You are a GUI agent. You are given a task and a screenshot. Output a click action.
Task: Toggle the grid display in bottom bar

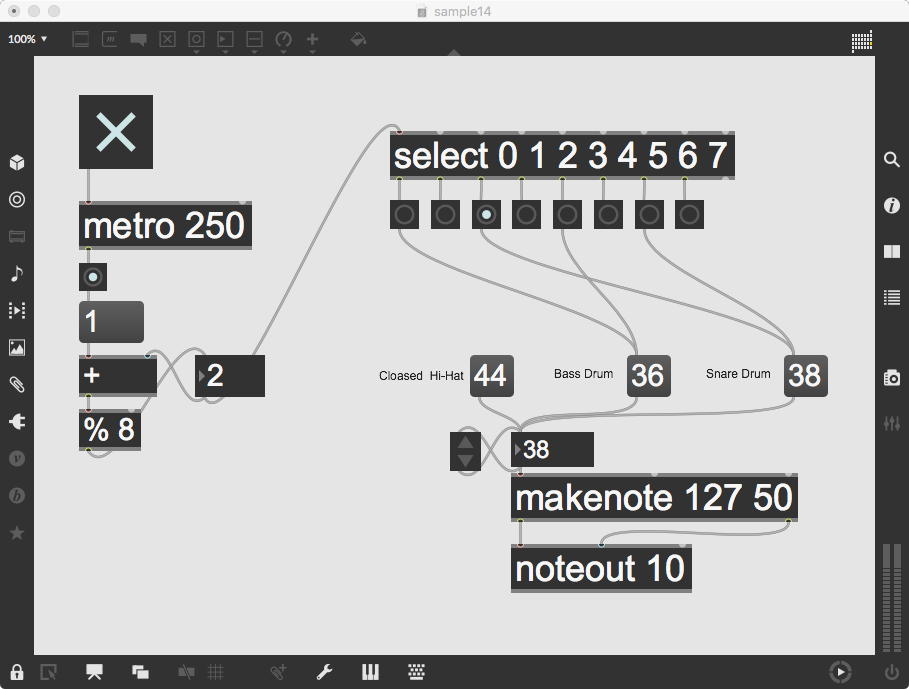point(216,672)
